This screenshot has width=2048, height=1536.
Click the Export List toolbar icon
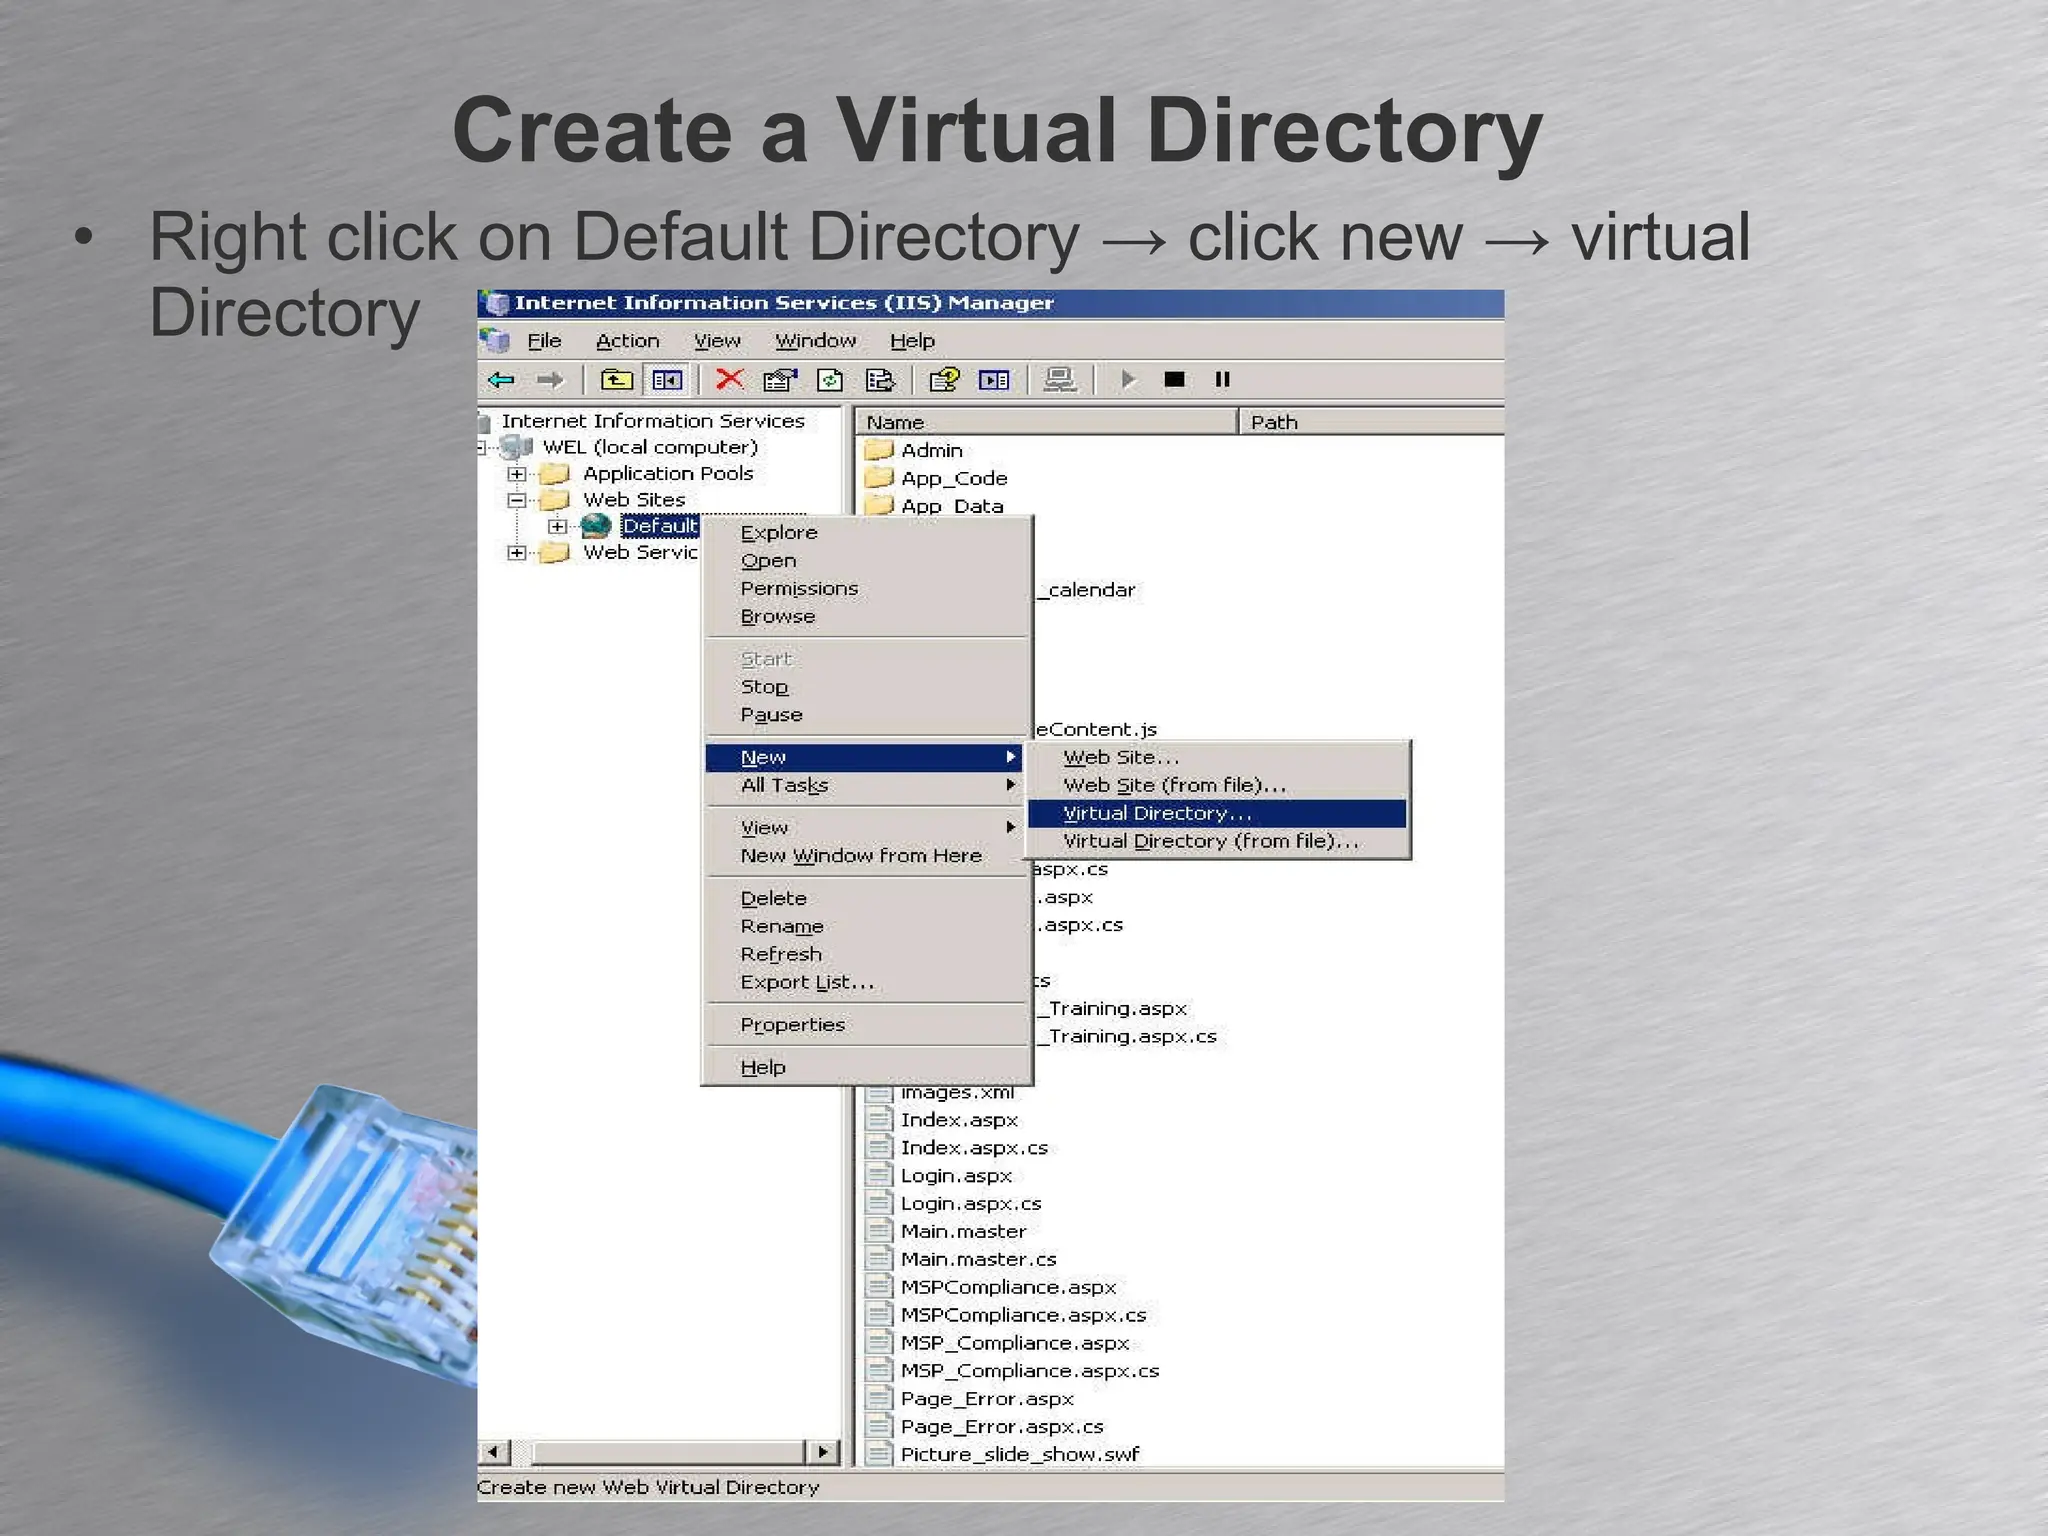(x=880, y=380)
